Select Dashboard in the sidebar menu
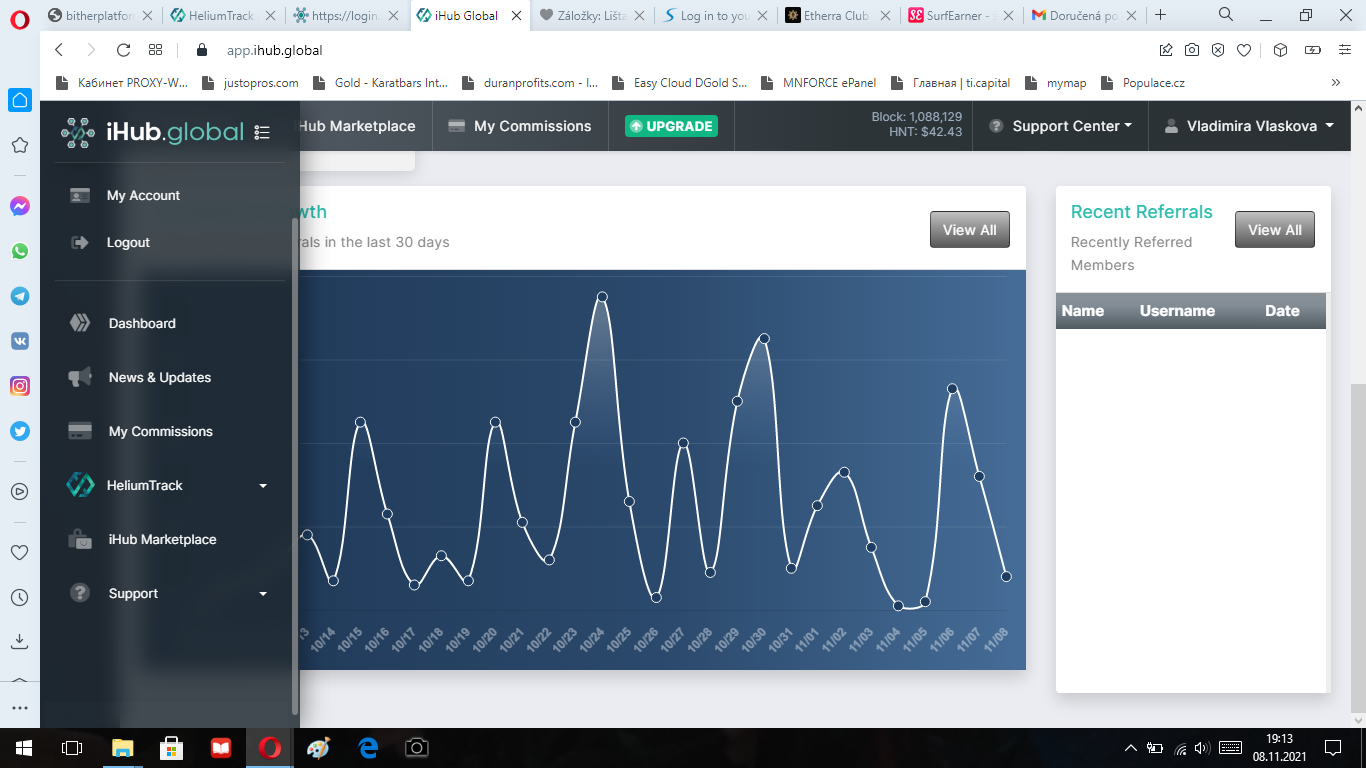Image resolution: width=1366 pixels, height=768 pixels. click(x=142, y=324)
